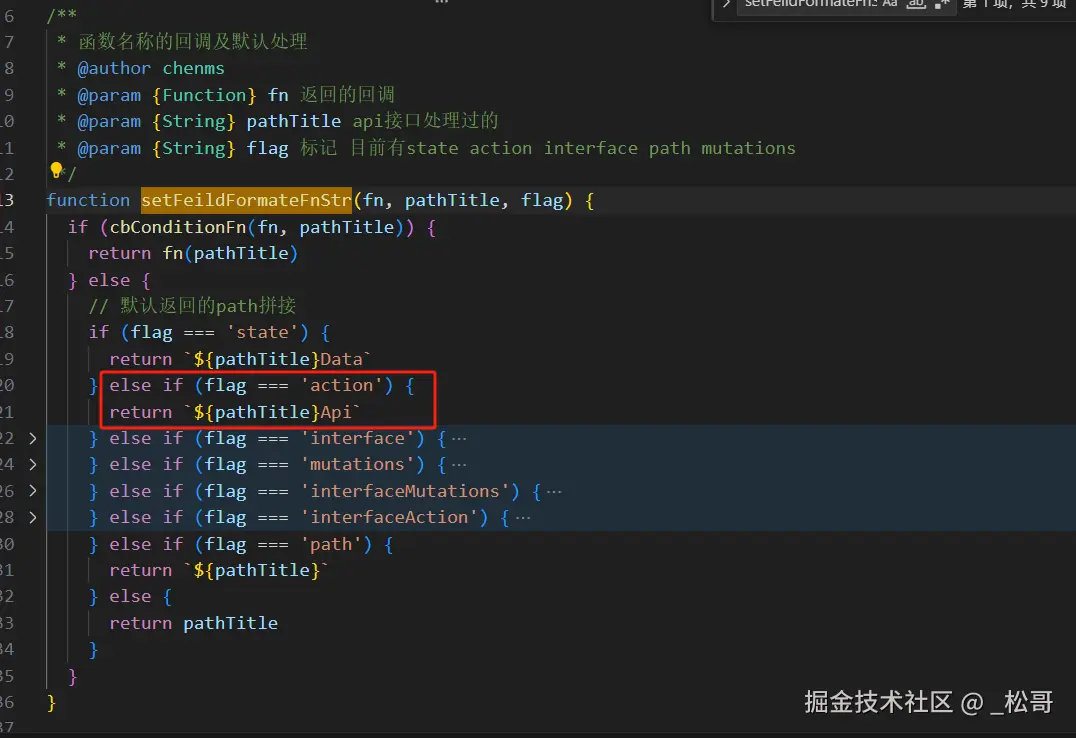The width and height of the screenshot is (1076, 738).
Task: Click the search match count text
Action: (x=1012, y=5)
